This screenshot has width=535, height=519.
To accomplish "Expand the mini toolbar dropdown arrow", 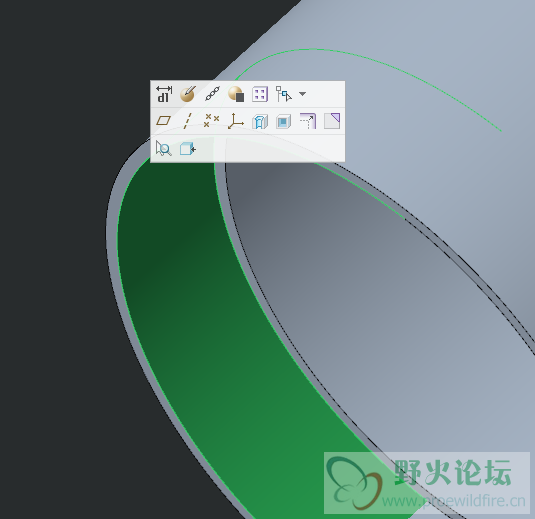I will [302, 94].
